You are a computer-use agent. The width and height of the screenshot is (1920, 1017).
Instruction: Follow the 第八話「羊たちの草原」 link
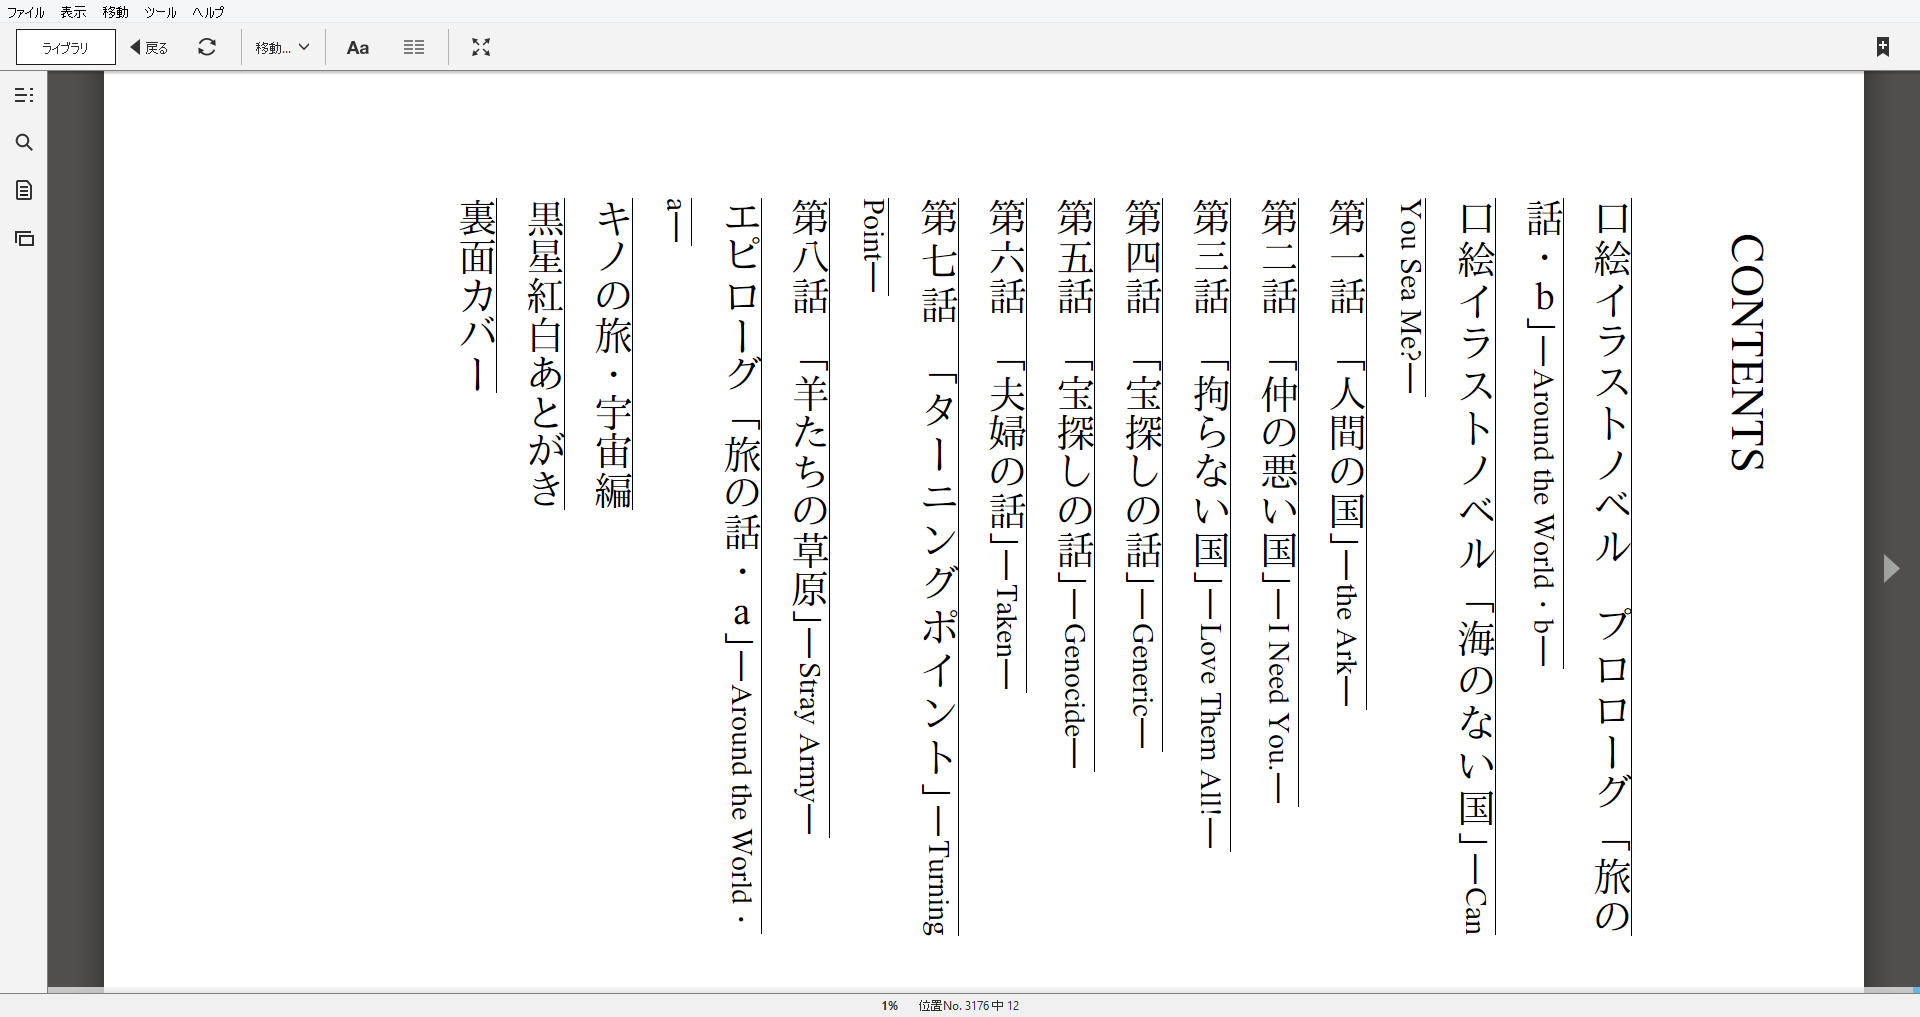coord(811,518)
